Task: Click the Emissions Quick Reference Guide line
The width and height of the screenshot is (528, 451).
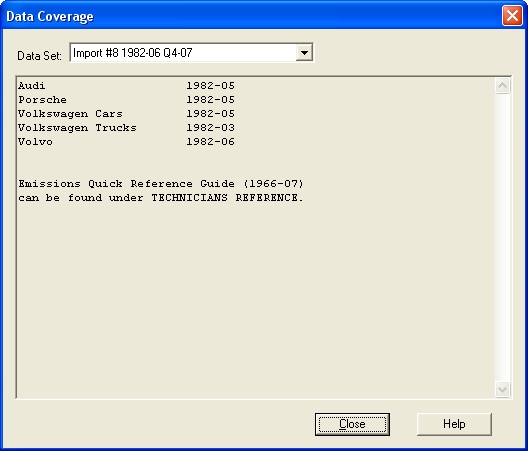Action: [x=161, y=184]
